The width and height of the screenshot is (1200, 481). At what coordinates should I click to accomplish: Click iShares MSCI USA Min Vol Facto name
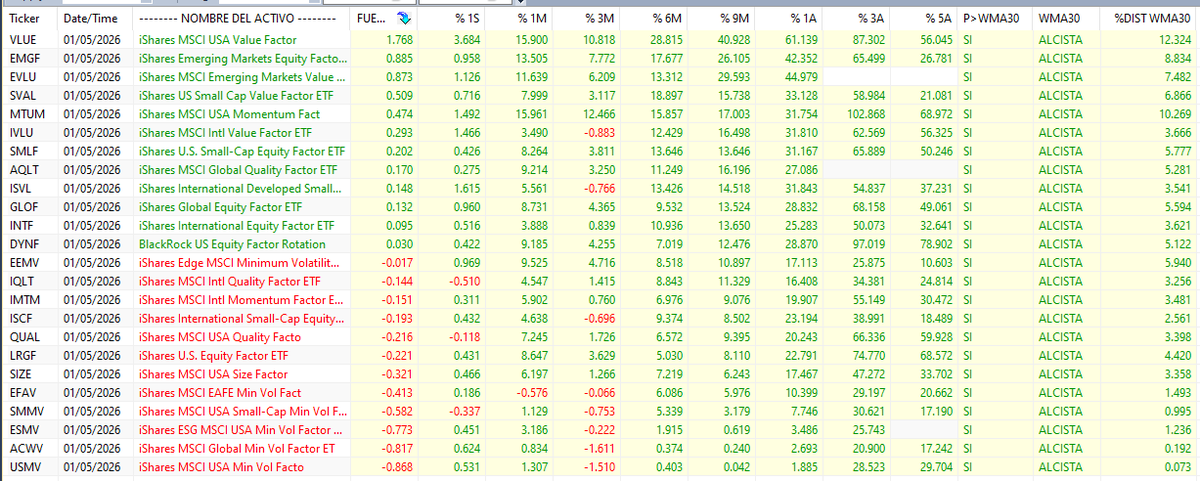click(221, 468)
